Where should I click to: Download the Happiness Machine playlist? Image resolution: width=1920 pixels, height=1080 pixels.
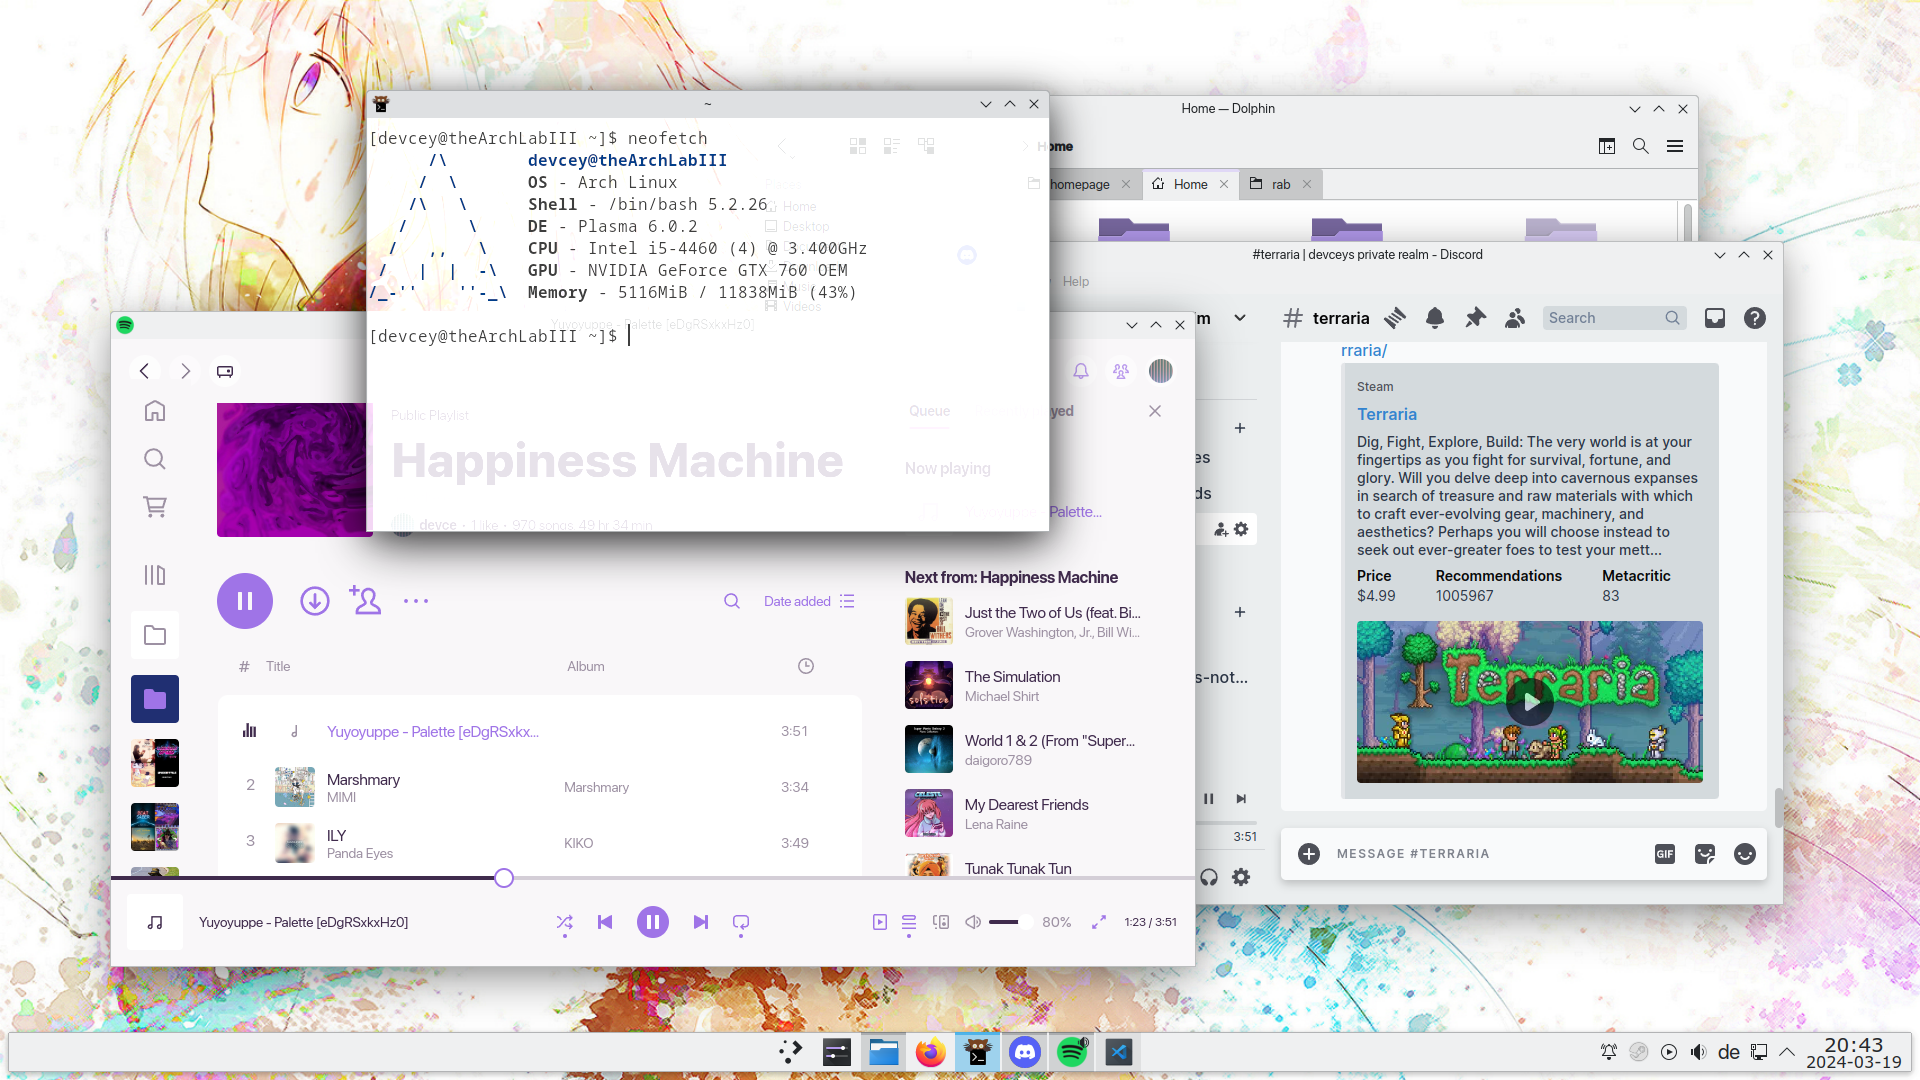pyautogui.click(x=315, y=601)
